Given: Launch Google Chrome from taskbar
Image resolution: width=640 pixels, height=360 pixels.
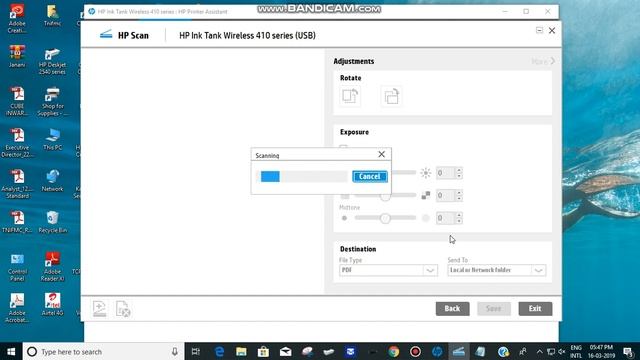Looking at the screenshot, I should (394, 351).
